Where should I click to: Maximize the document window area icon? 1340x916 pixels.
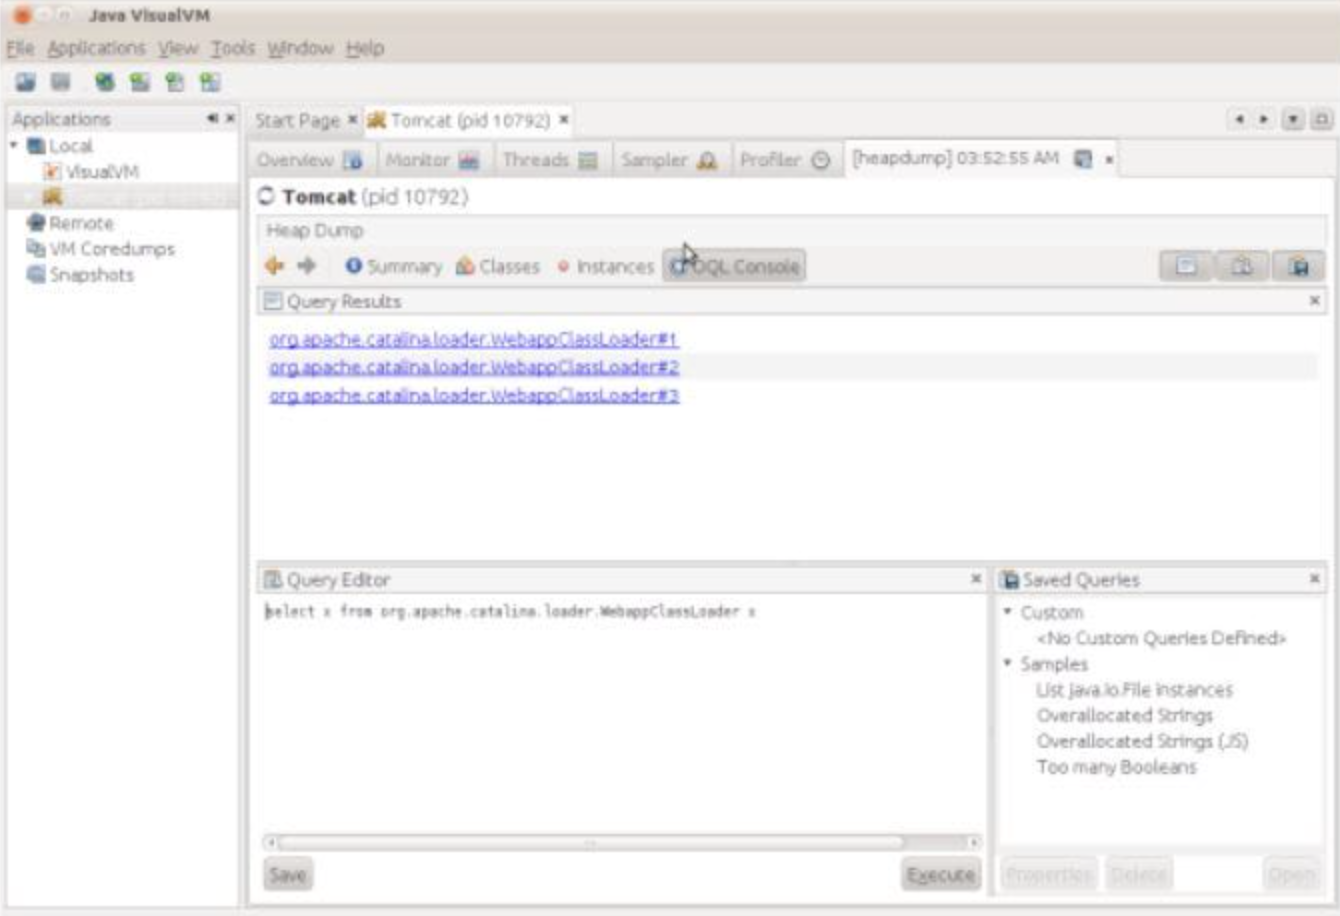[1321, 119]
